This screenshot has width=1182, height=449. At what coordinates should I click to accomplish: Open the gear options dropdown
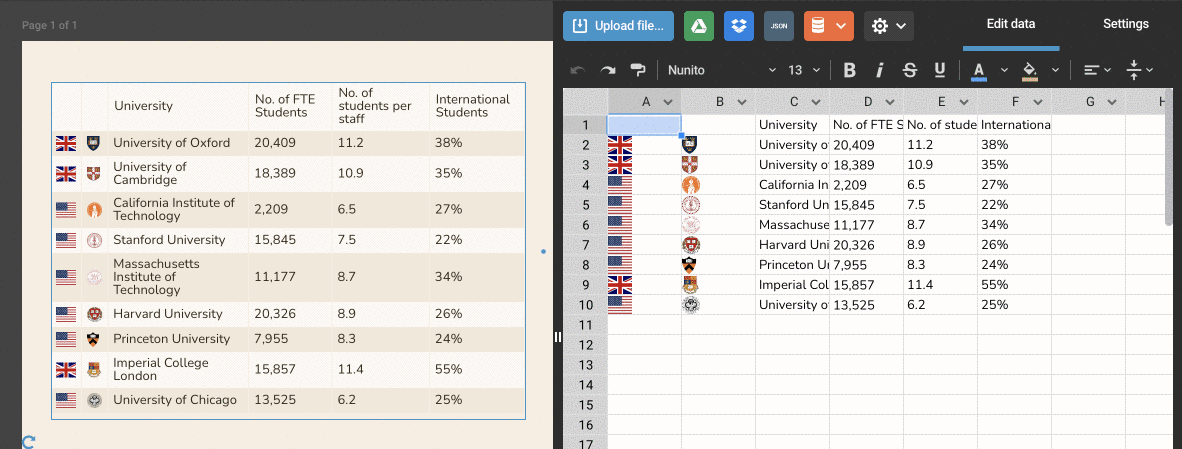point(889,26)
